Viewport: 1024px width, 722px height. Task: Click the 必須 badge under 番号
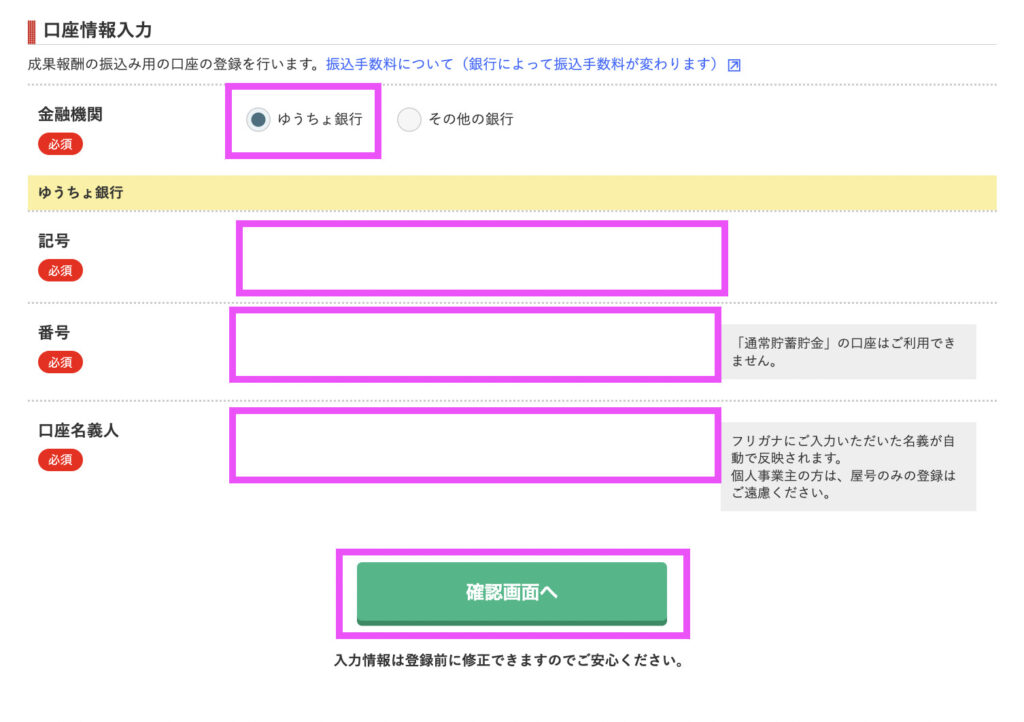(60, 362)
